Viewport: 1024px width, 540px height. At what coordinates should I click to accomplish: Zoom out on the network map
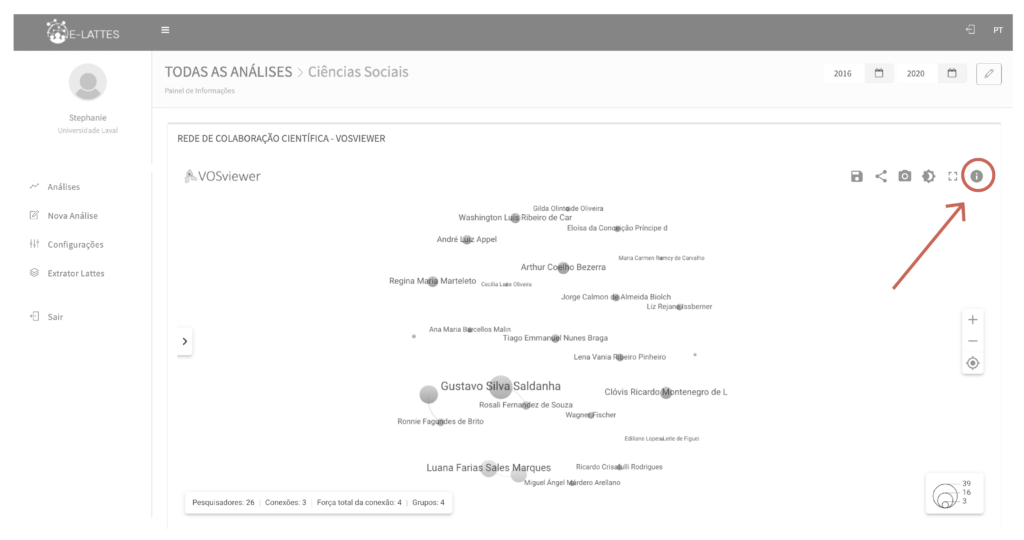click(x=973, y=341)
